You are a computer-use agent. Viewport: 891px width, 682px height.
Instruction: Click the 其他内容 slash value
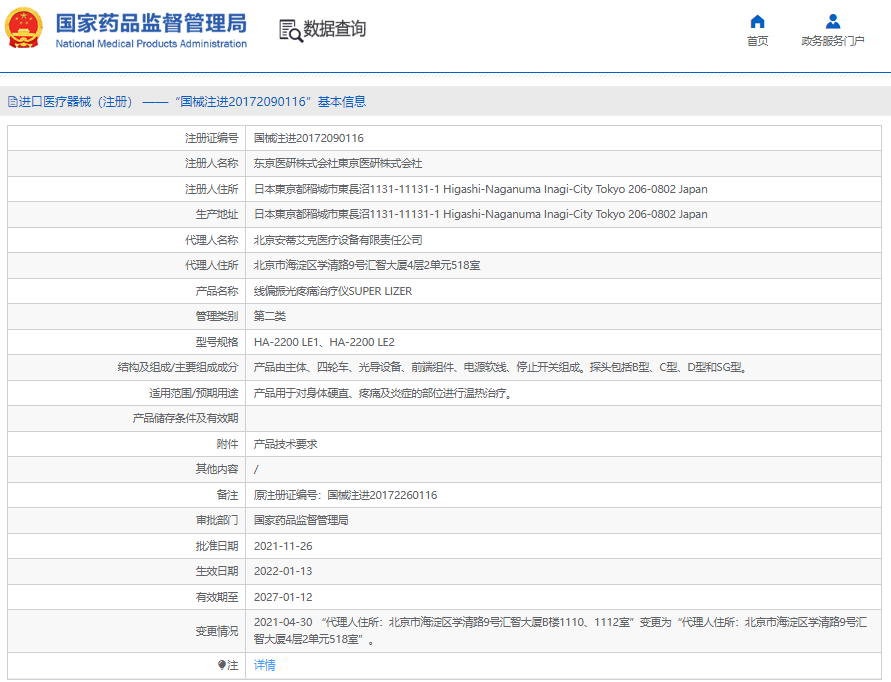point(256,469)
